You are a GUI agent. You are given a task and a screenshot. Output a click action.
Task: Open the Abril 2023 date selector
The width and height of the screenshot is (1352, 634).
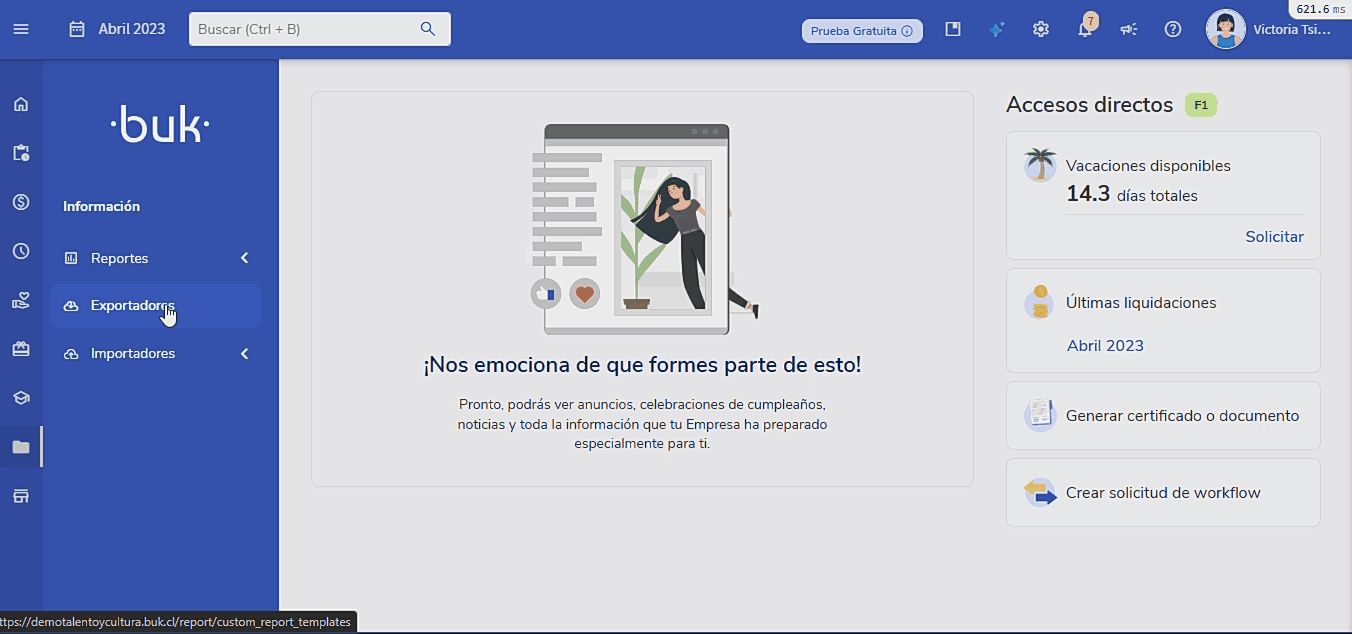[117, 29]
